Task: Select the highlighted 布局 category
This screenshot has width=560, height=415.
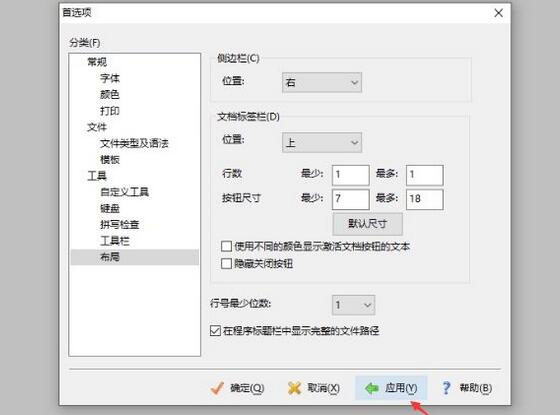Action: click(x=135, y=257)
